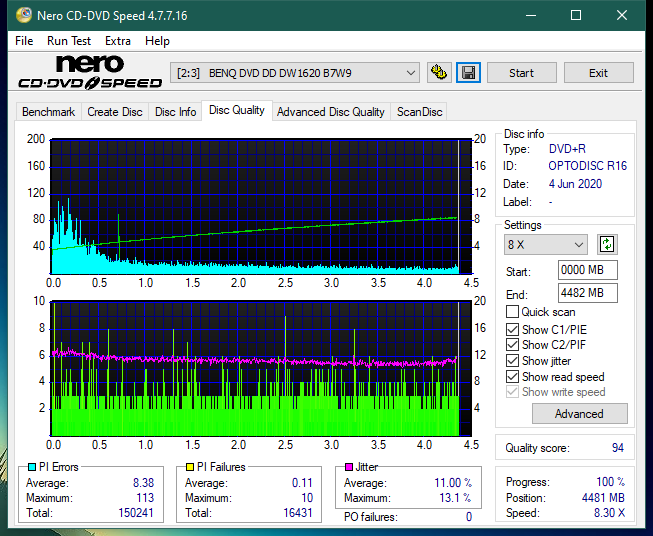
Task: Click the End field showing 4482 MB
Action: coord(587,293)
